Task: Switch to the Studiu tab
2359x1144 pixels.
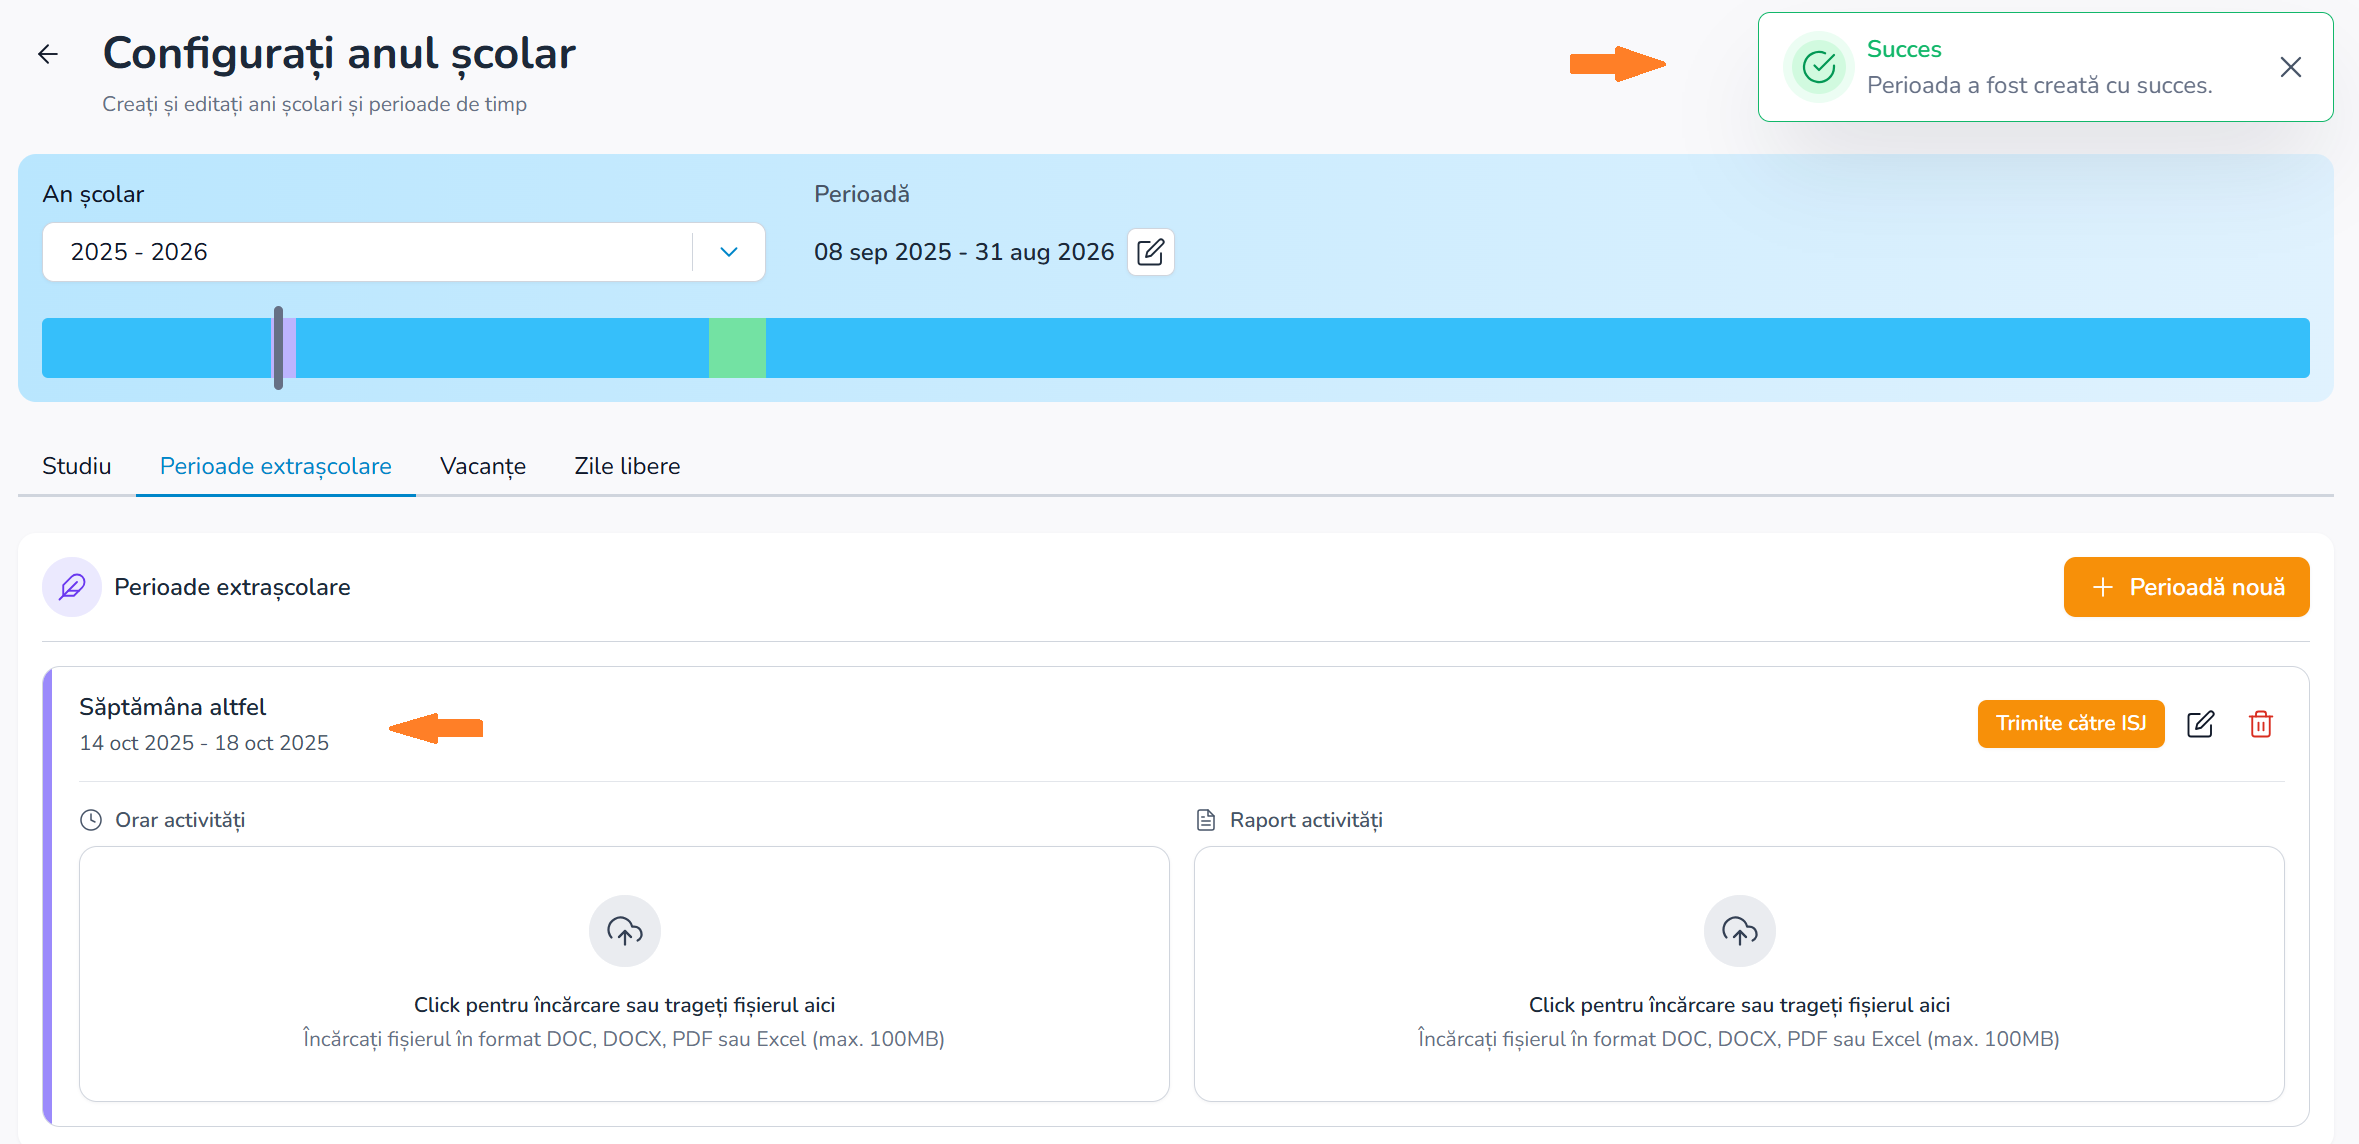Action: 77,466
